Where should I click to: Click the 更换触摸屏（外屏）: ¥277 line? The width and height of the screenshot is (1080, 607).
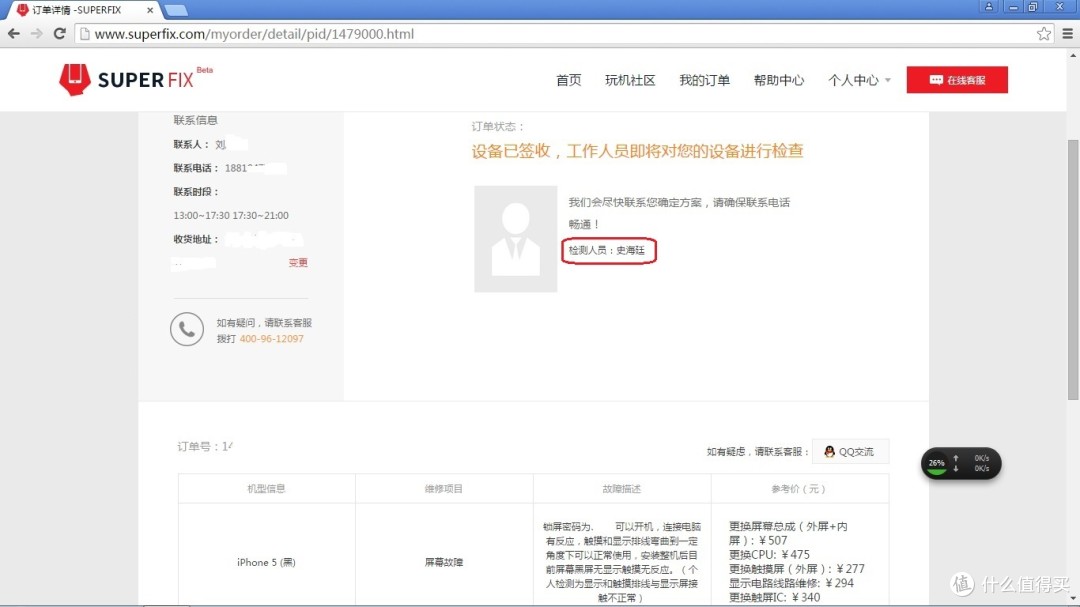tap(797, 568)
